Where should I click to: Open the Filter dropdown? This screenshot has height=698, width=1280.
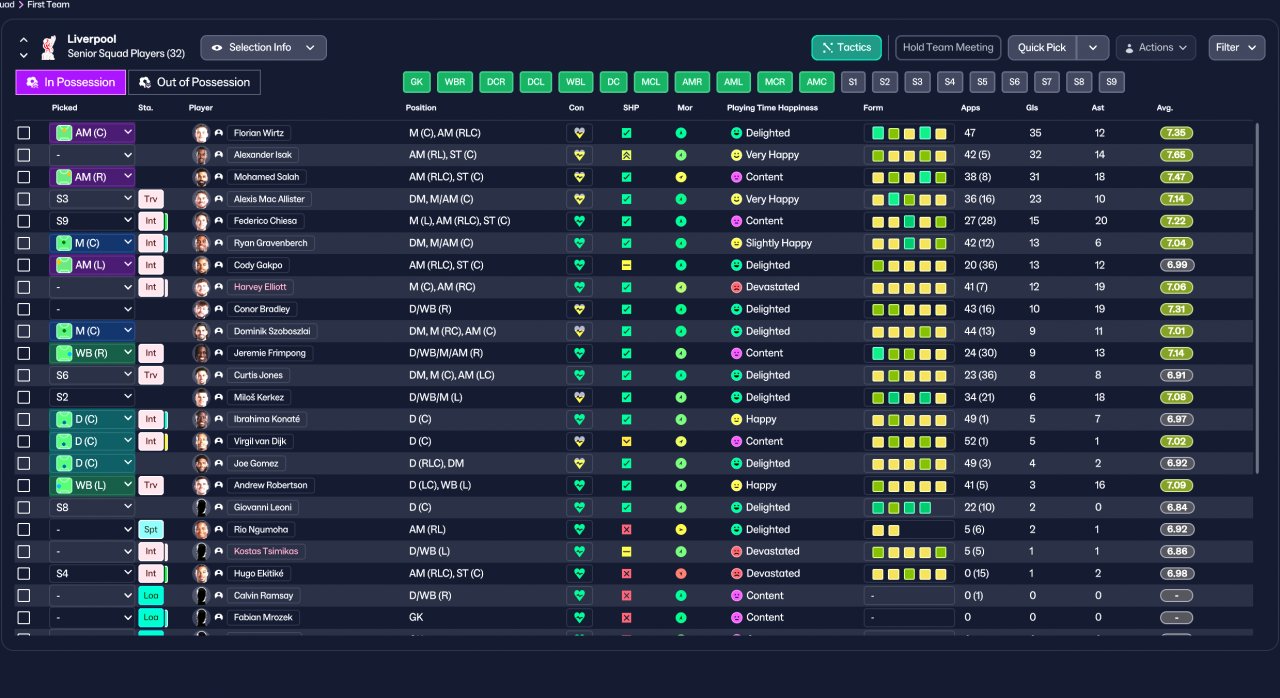(x=1237, y=47)
